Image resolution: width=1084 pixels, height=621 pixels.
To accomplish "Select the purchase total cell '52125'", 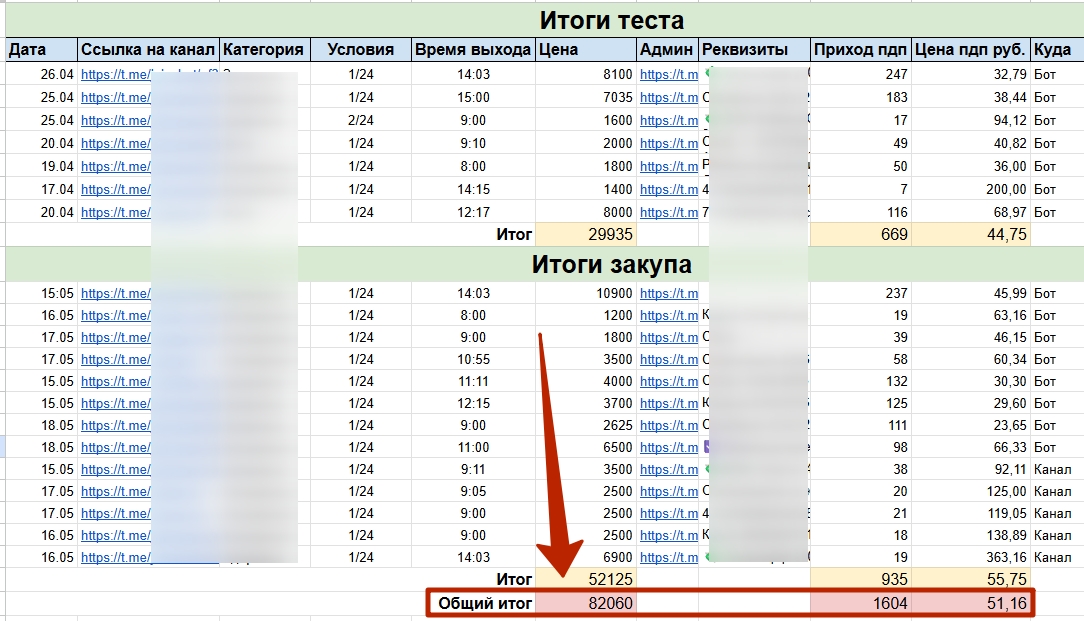I will point(586,580).
